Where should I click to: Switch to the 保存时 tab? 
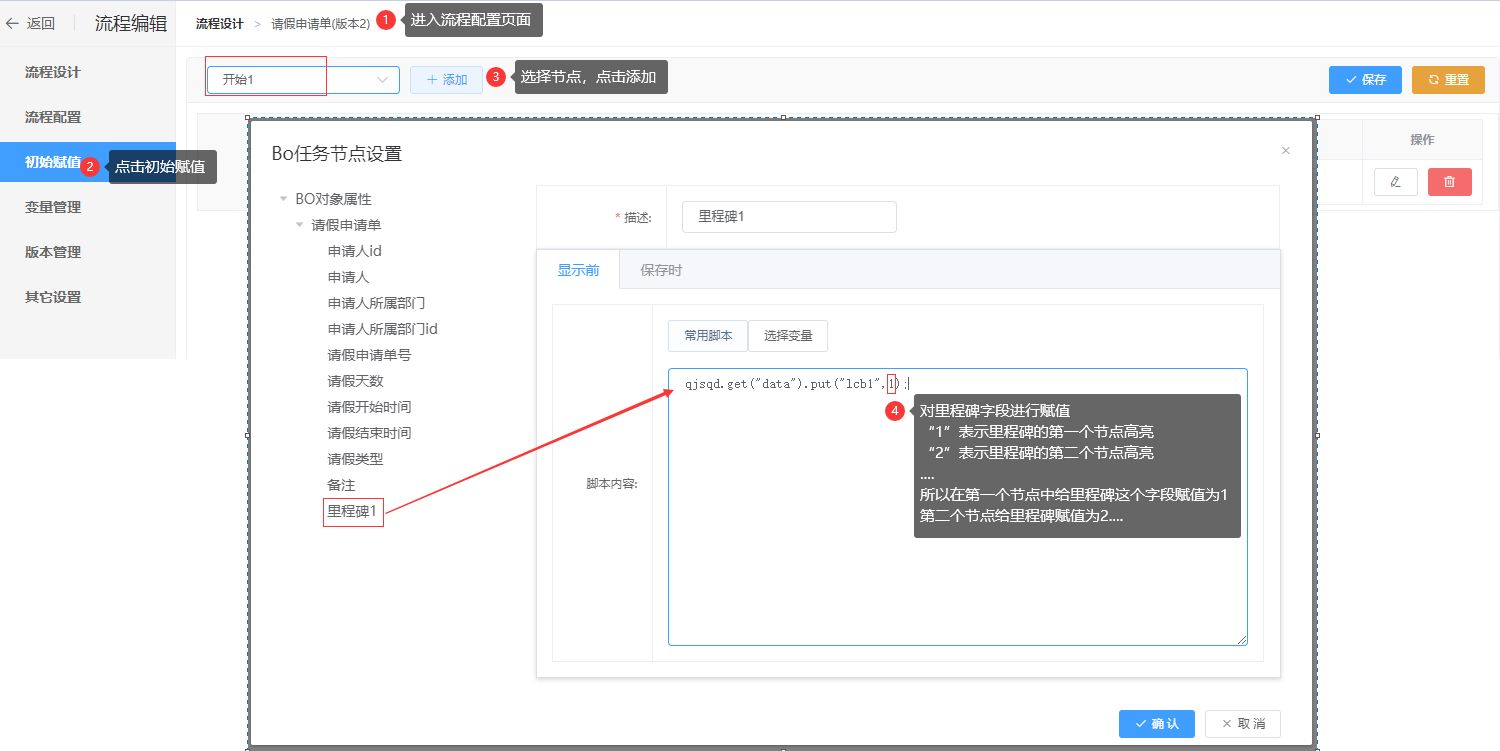(x=661, y=270)
